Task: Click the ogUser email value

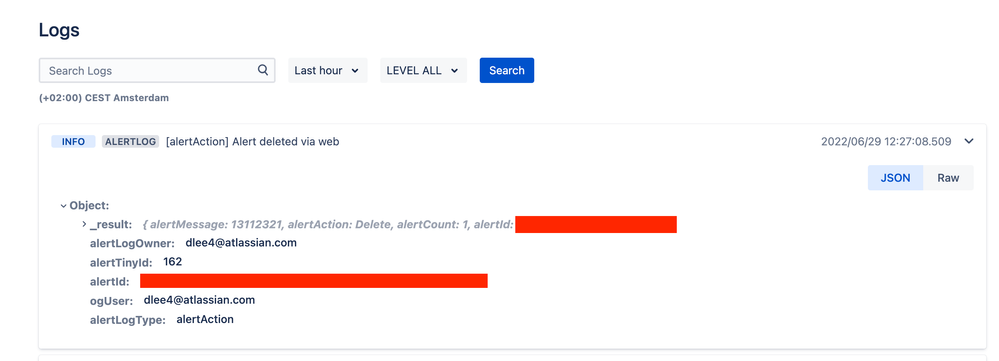Action: (199, 300)
